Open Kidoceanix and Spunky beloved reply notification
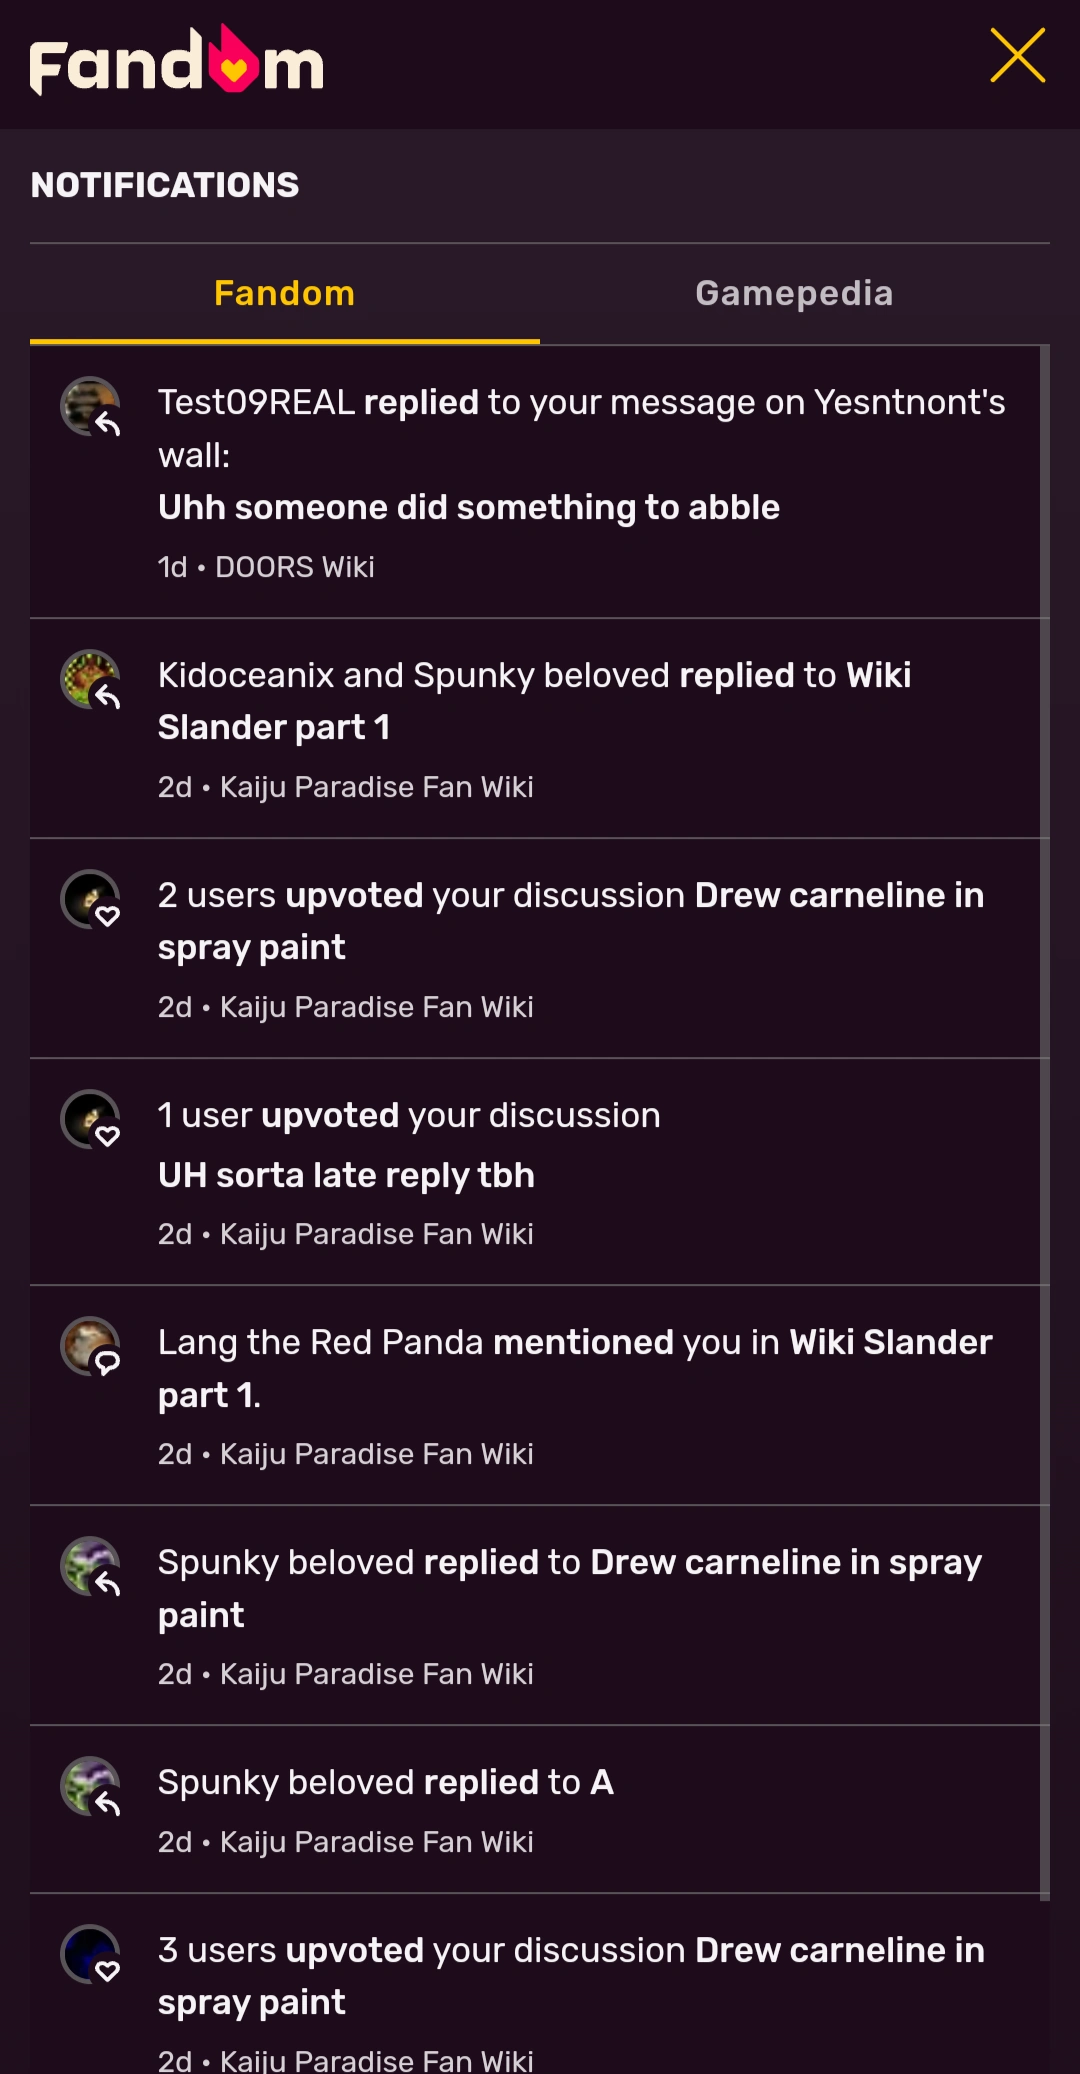This screenshot has width=1080, height=2074. pos(534,701)
